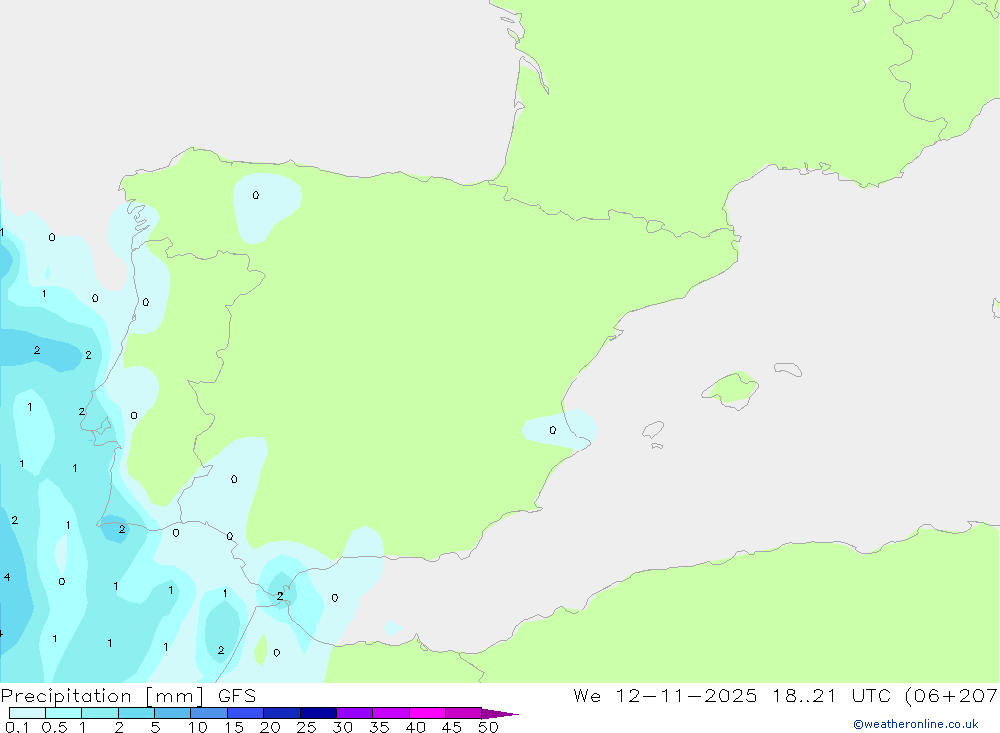
Task: Click the 30–35 mm violet legend swatch
Action: [x=355, y=713]
